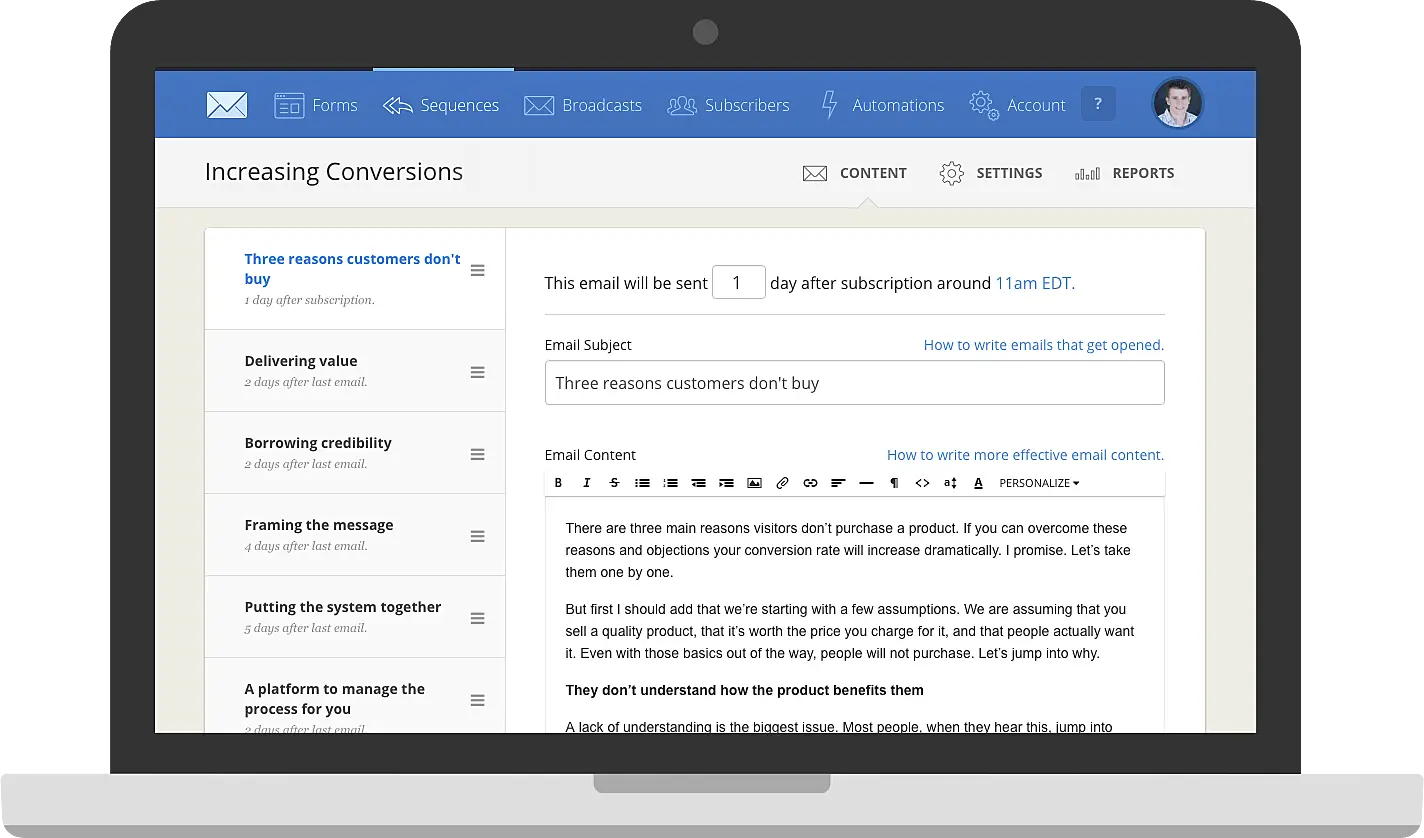Image resolution: width=1424 pixels, height=838 pixels.
Task: Open the HTML code view icon
Action: coord(922,483)
